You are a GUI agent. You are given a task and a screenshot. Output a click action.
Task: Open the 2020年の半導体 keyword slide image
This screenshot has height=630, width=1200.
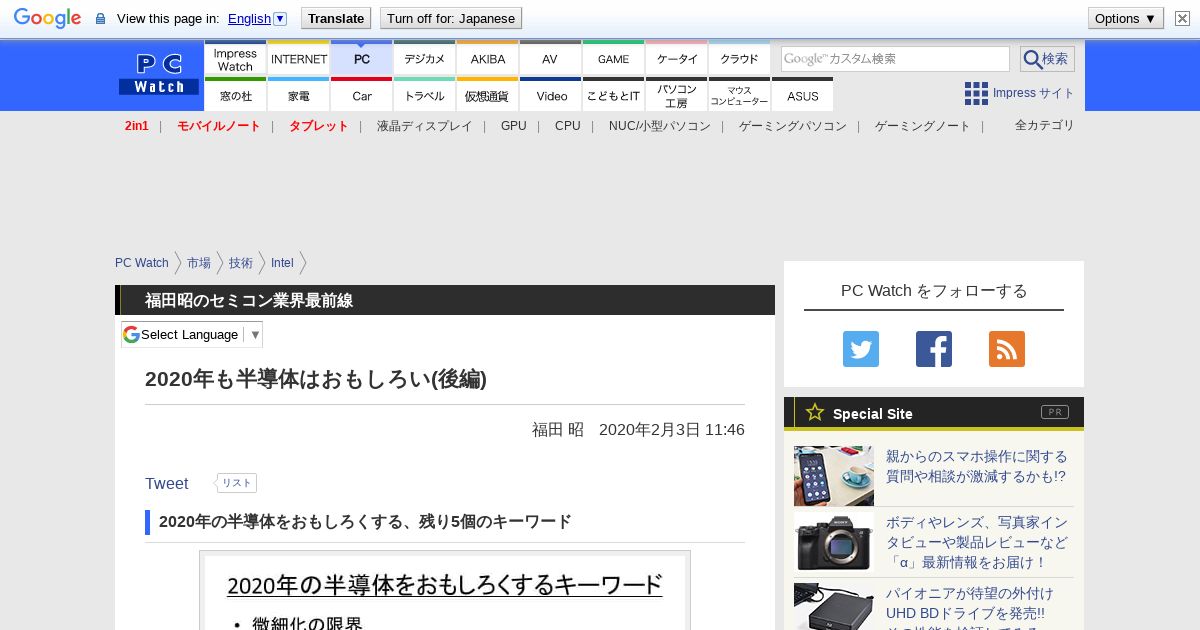click(445, 590)
